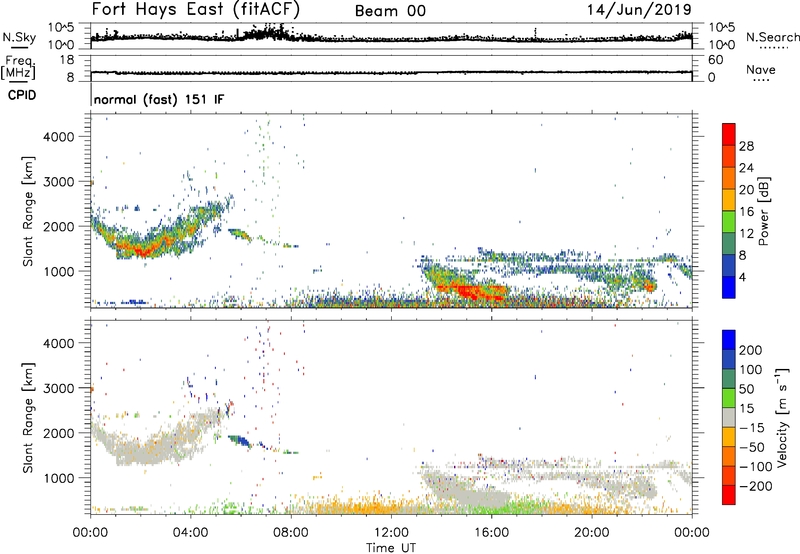This screenshot has height=554, width=800.
Task: Click the date "14/Jun/2019"
Action: point(639,9)
